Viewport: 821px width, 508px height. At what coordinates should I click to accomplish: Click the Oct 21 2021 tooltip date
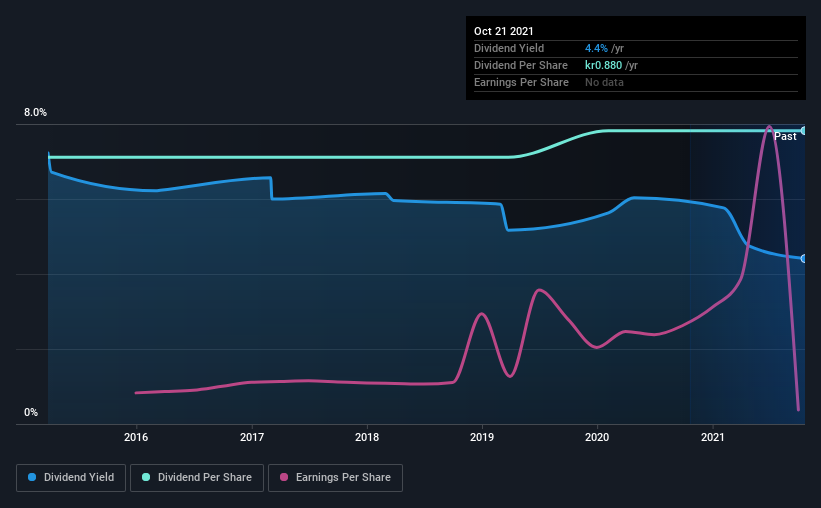point(504,31)
